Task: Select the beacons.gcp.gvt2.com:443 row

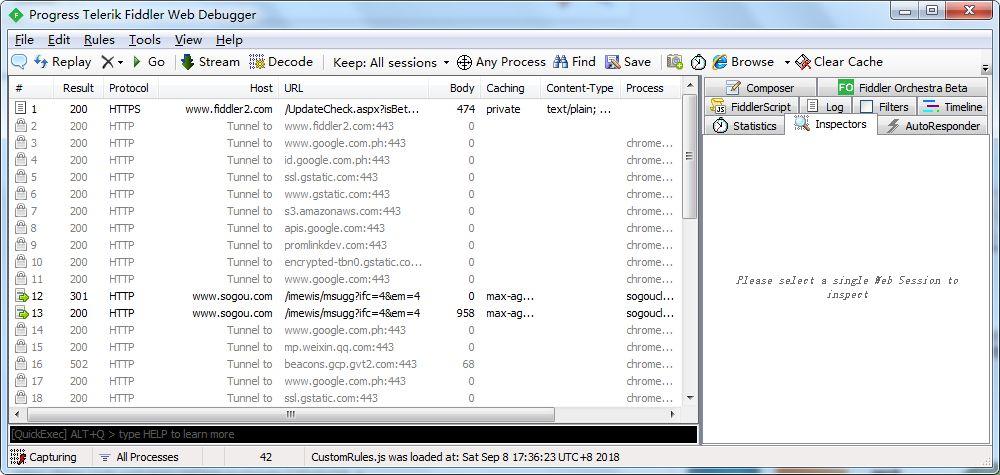Action: pos(345,364)
